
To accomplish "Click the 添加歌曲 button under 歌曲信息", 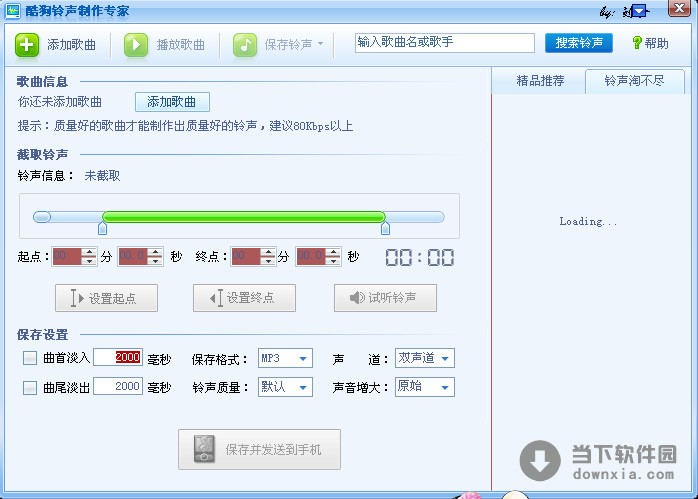I will click(172, 102).
